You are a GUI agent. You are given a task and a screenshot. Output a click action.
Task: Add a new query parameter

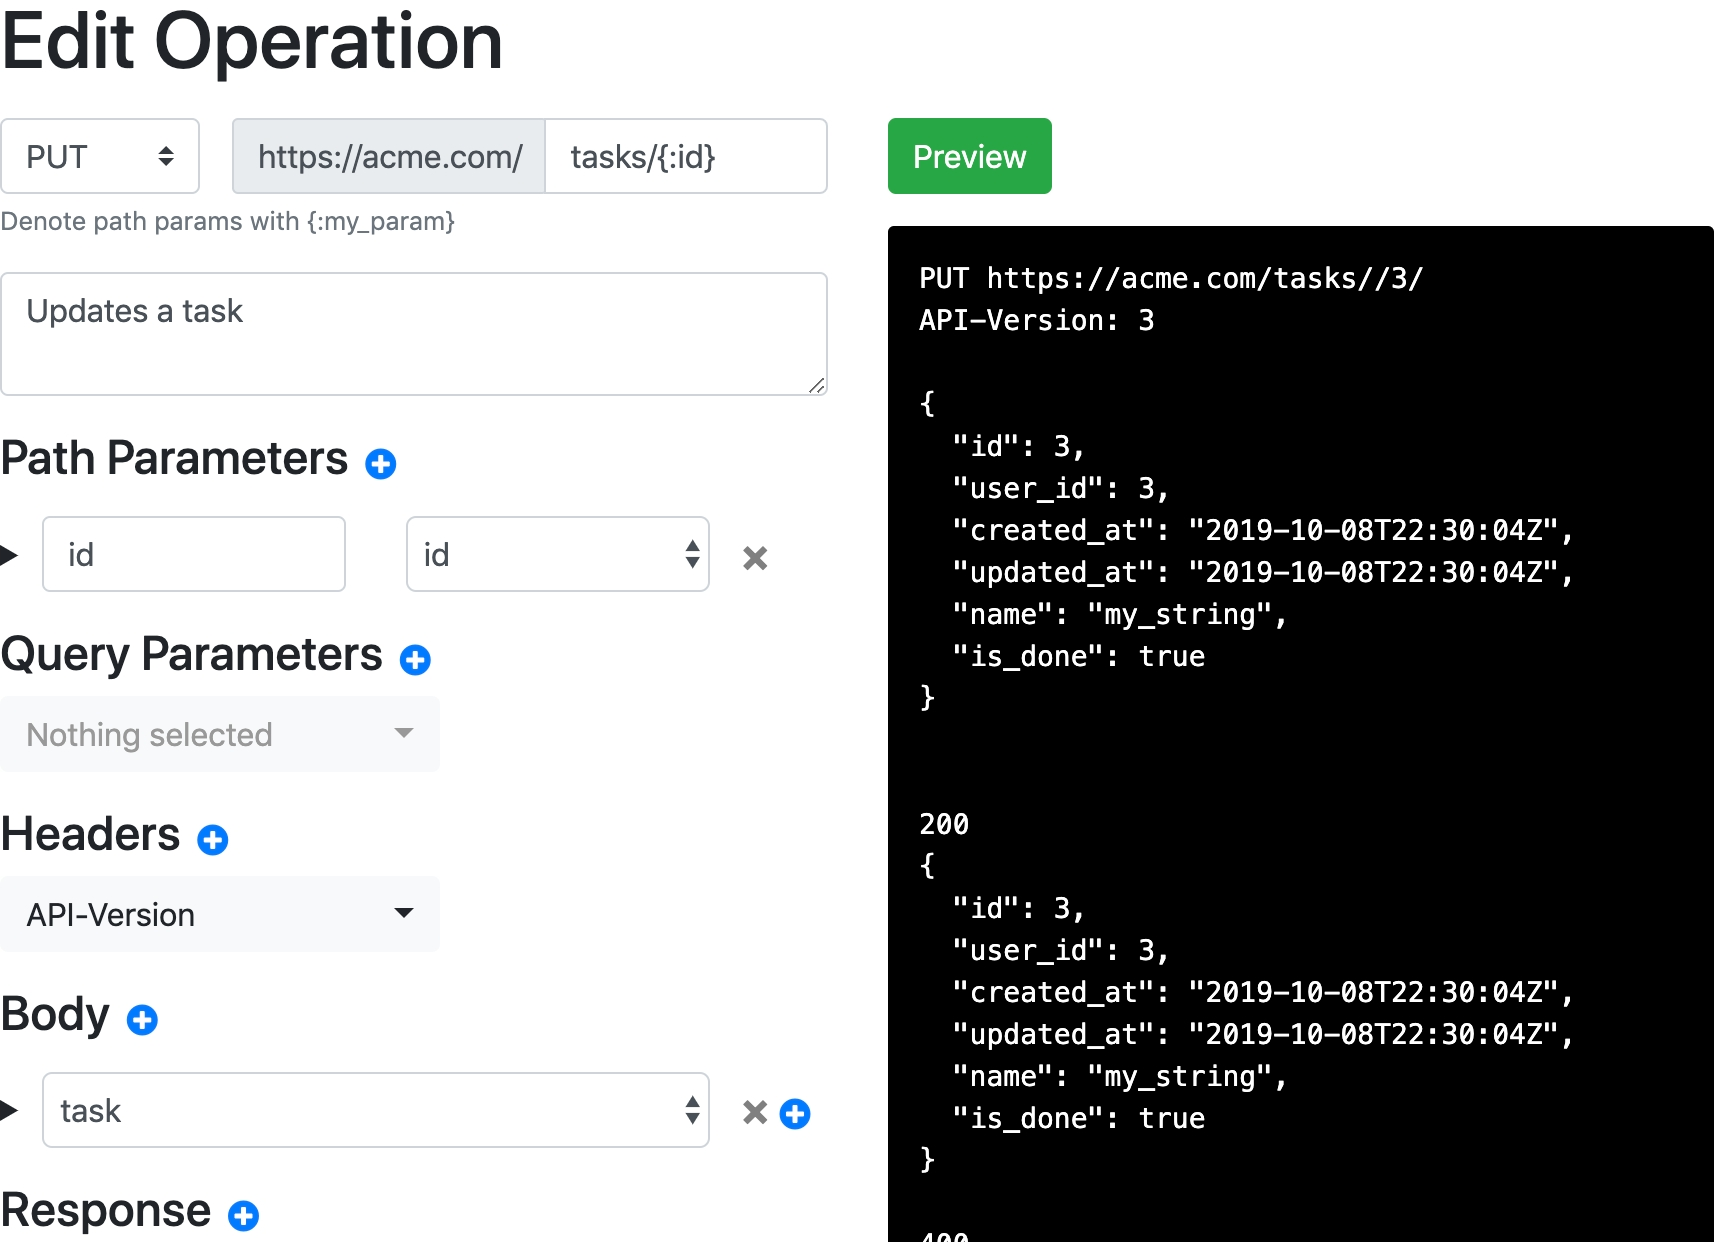(x=415, y=660)
